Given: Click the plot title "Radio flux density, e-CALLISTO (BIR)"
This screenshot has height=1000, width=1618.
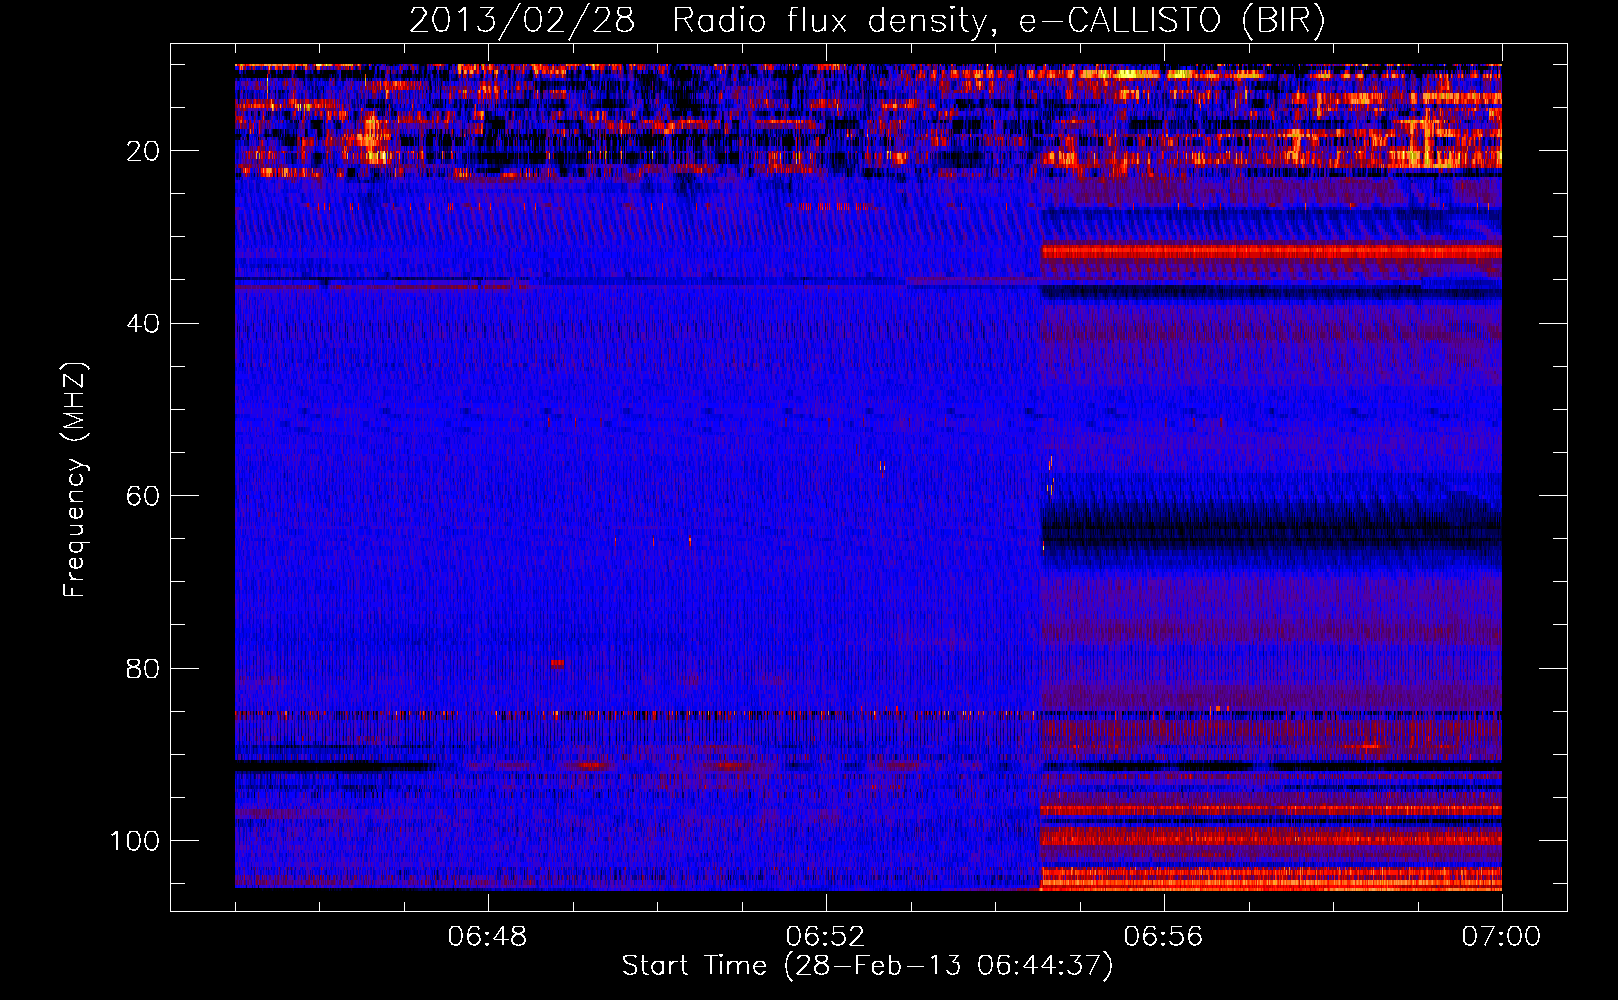Looking at the screenshot, I should (998, 21).
